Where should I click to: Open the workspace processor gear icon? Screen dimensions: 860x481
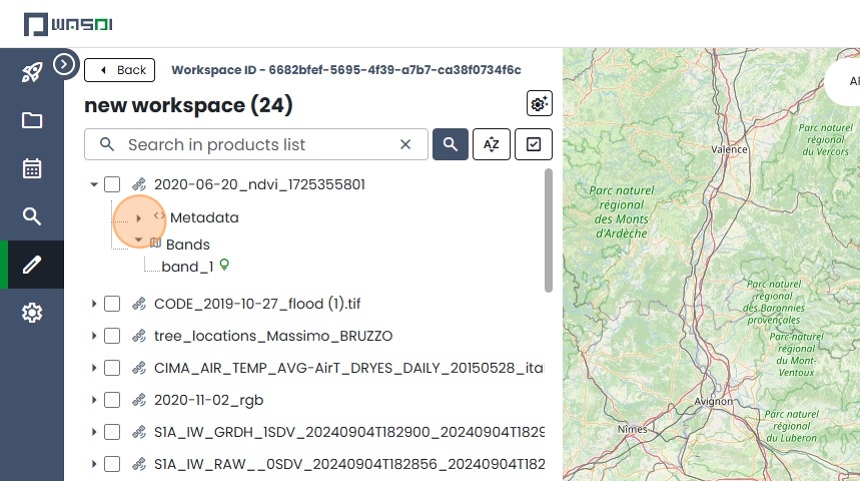[539, 103]
